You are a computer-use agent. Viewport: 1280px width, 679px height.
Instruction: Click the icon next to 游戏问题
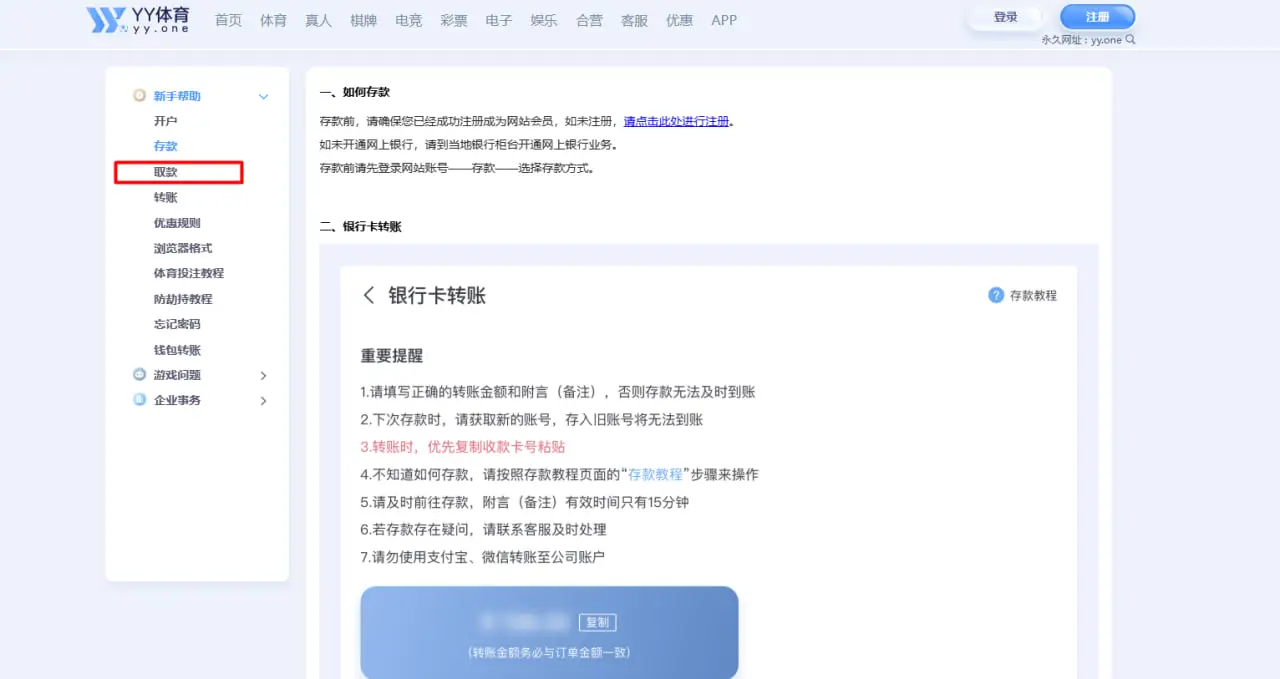point(140,374)
